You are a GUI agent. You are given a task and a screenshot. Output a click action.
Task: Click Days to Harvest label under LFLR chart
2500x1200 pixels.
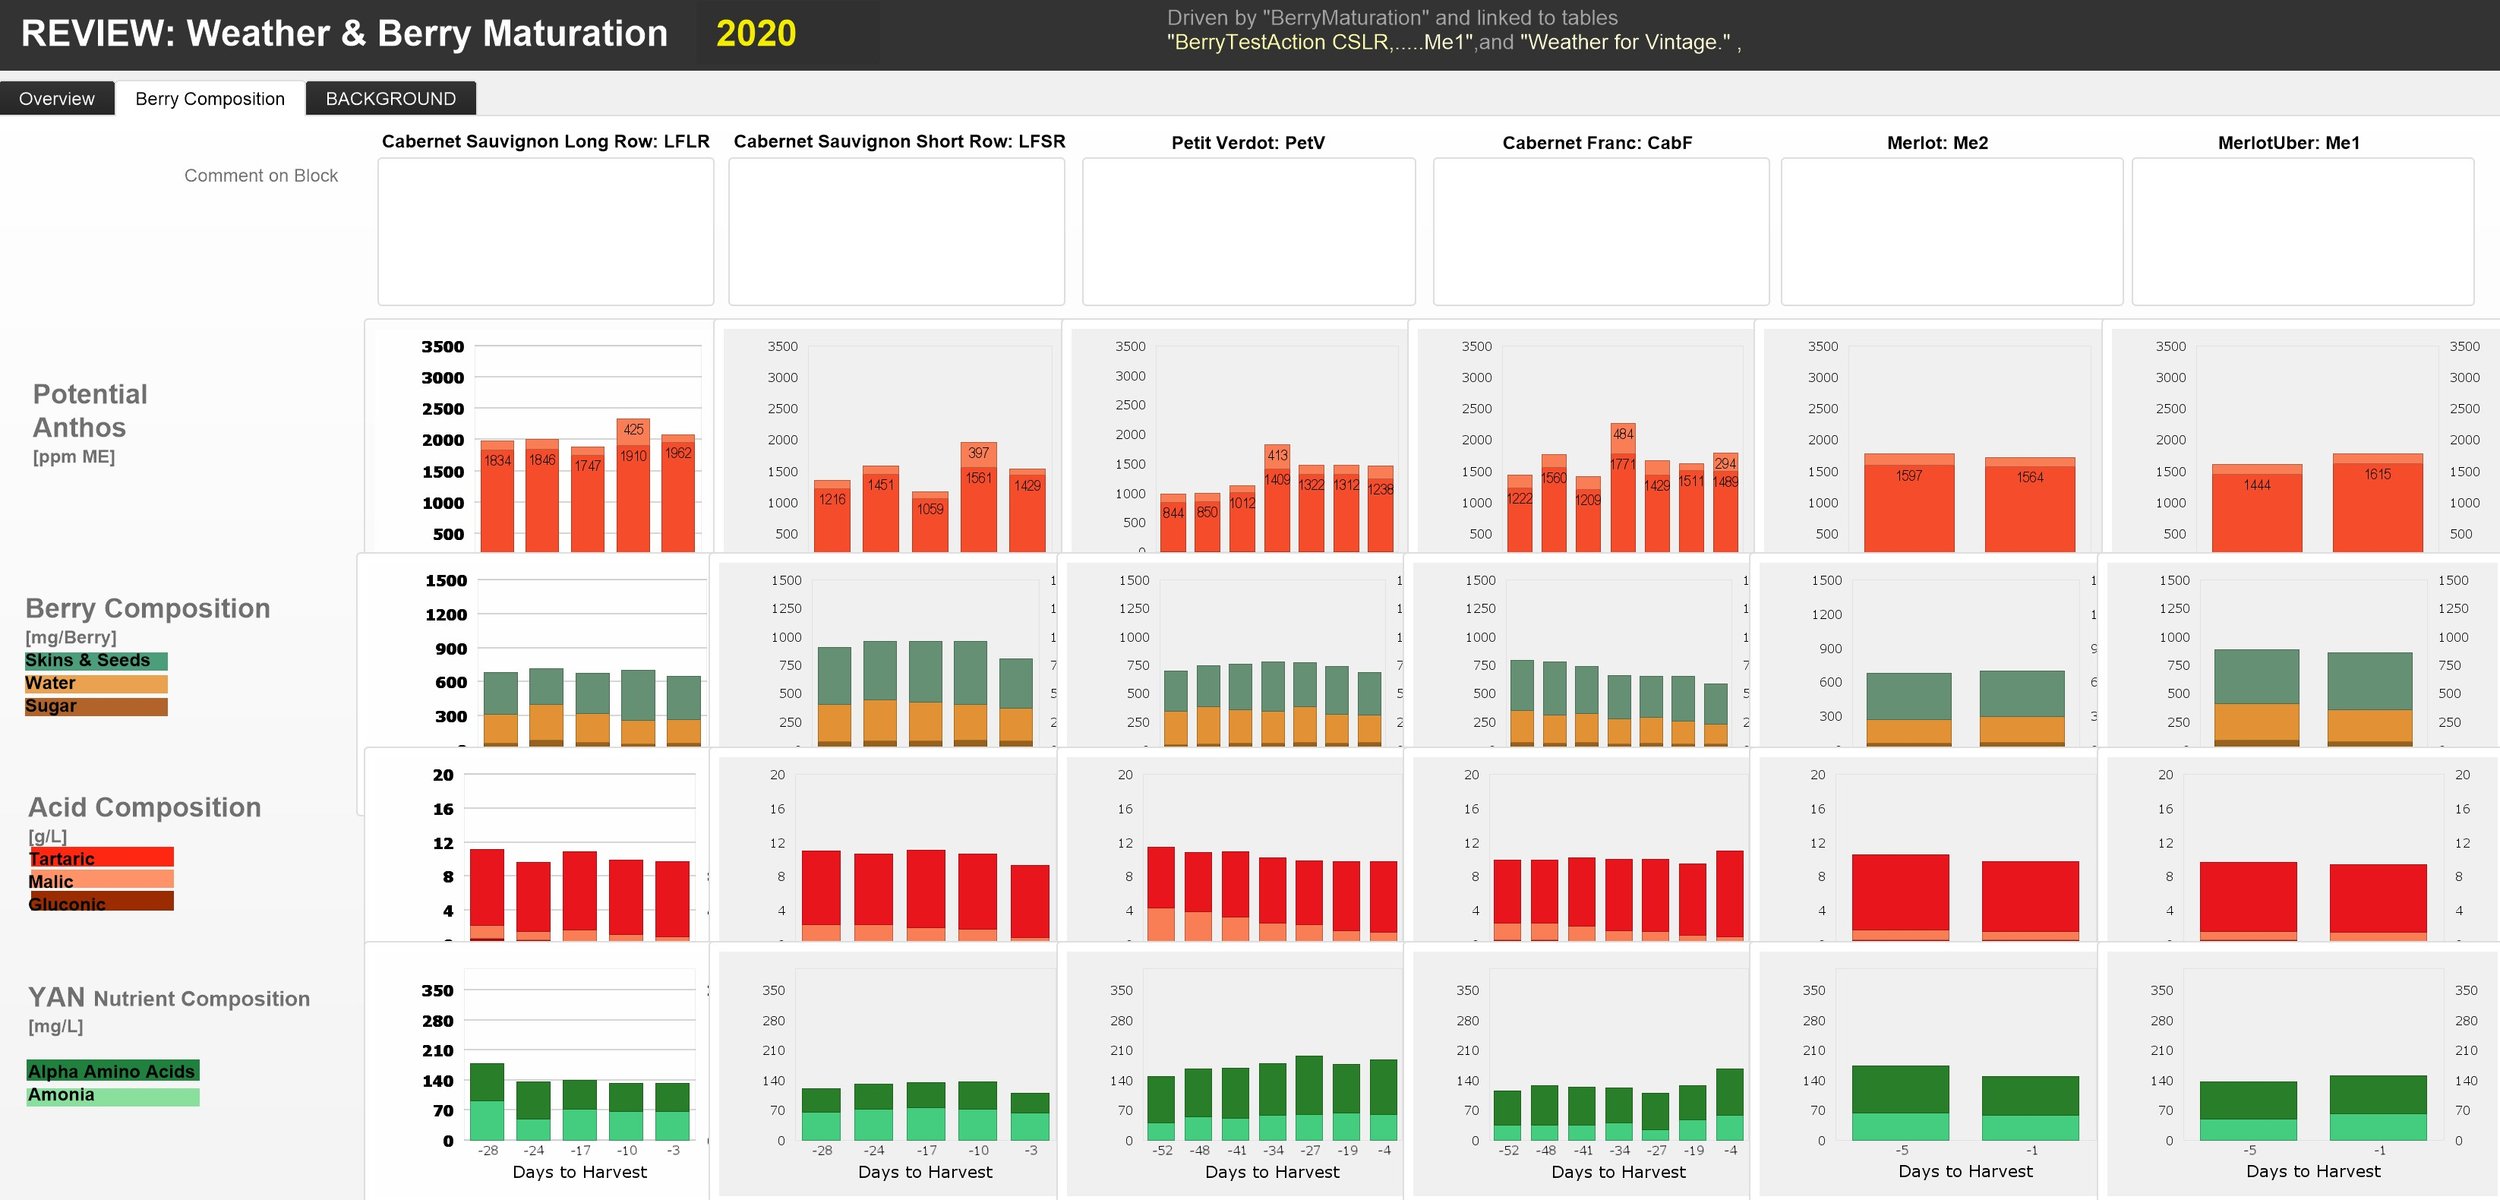pyautogui.click(x=580, y=1172)
